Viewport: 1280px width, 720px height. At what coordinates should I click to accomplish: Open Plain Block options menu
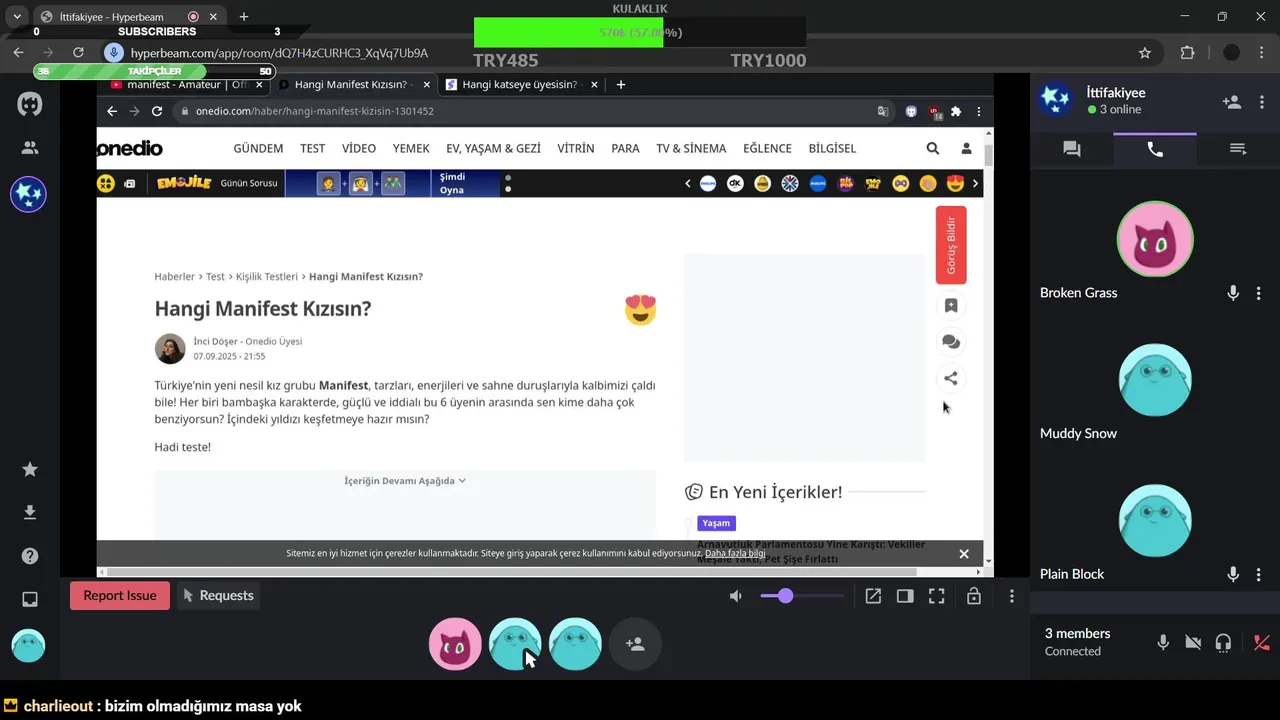click(x=1259, y=574)
